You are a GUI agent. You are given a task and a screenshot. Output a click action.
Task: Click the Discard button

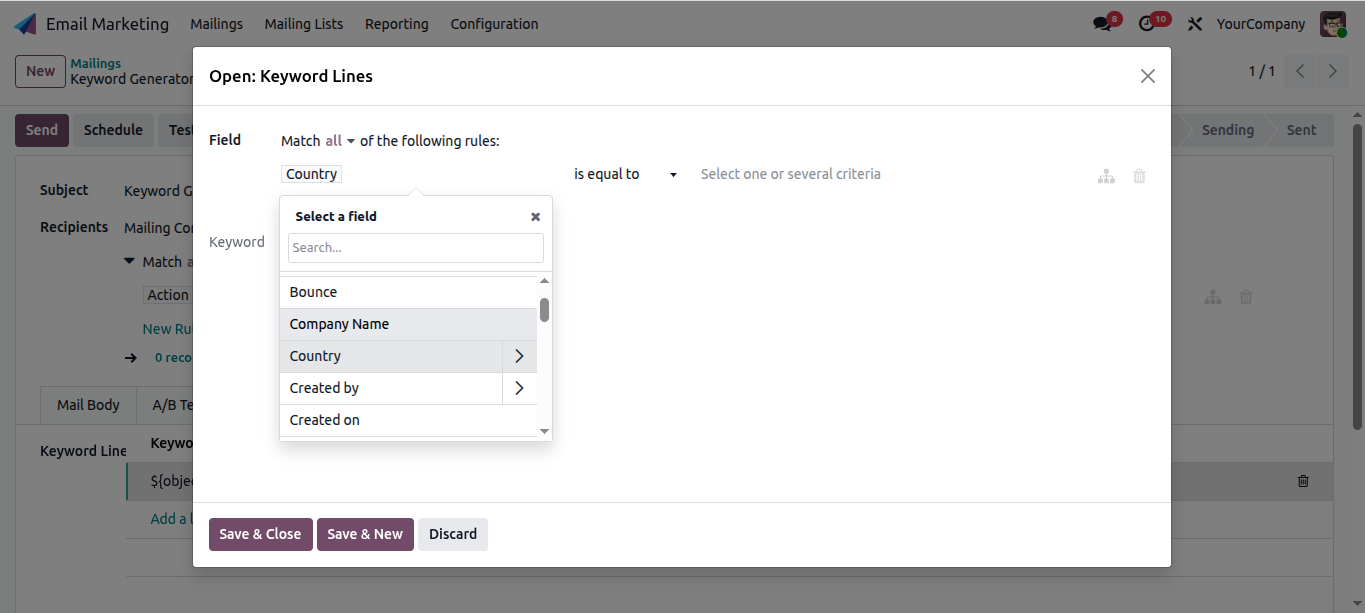453,534
